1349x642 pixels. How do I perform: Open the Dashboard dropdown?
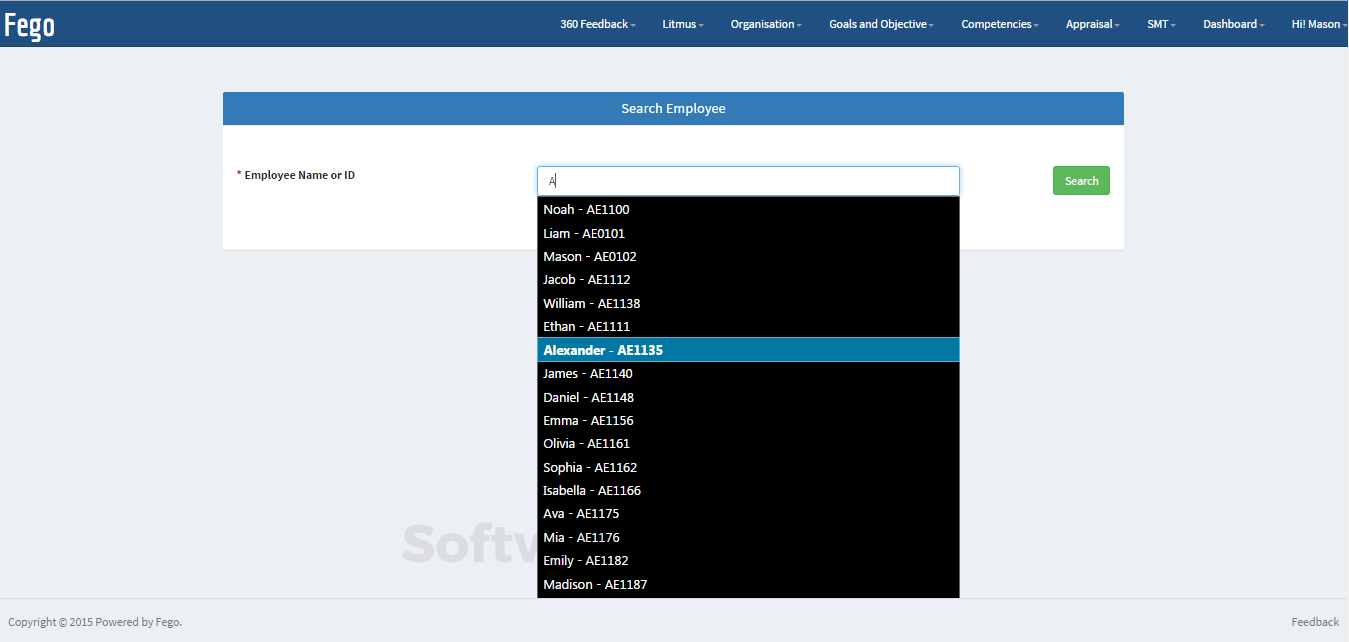(x=1233, y=24)
